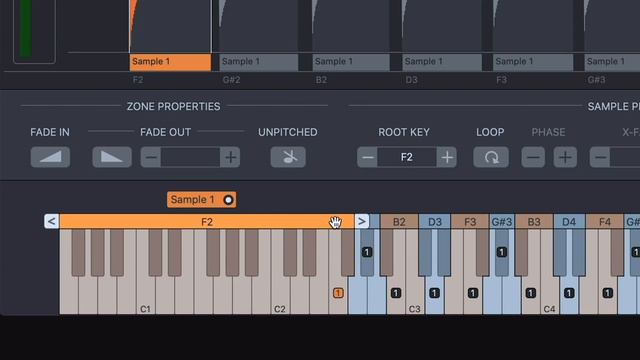Screen dimensions: 640x360
Task: Click the Root Key F2 value field
Action: click(x=407, y=157)
